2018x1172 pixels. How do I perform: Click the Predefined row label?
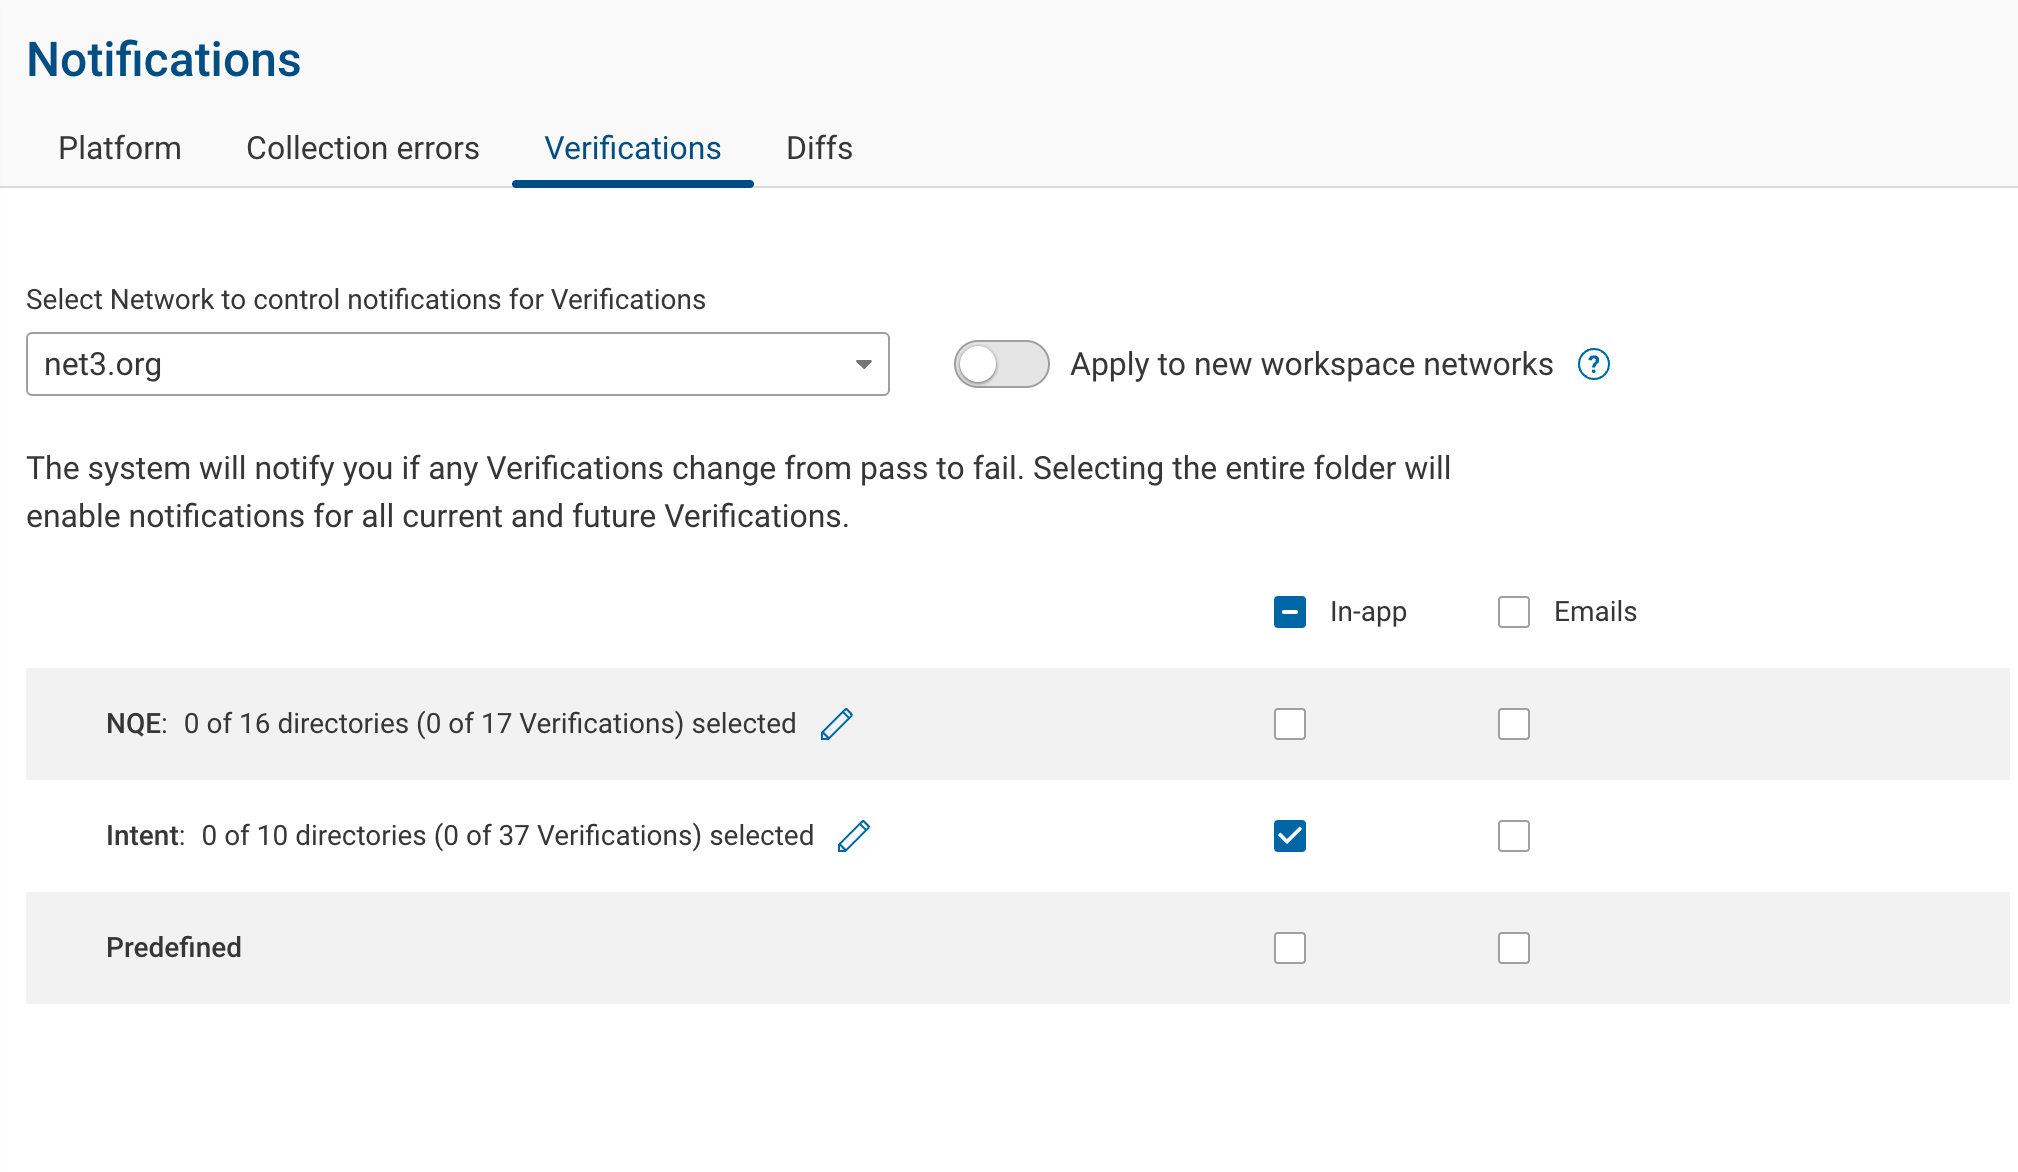coord(174,948)
